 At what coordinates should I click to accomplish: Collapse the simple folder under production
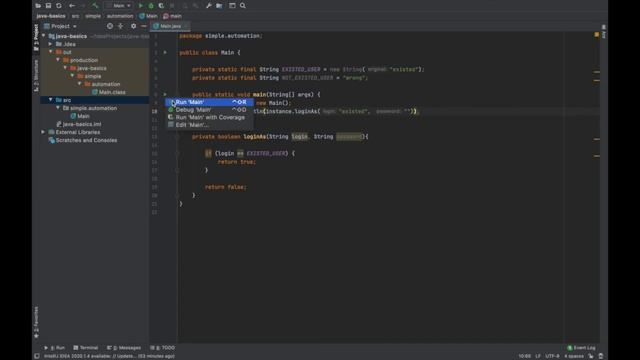coord(72,76)
